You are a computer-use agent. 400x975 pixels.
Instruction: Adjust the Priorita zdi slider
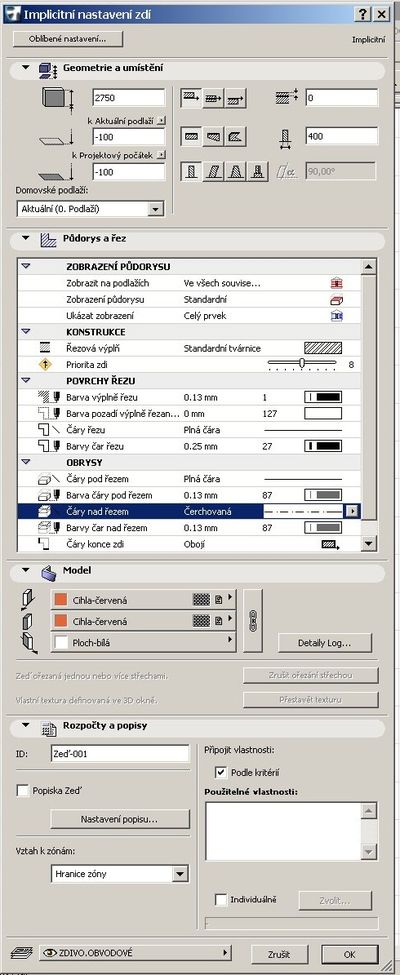pos(302,363)
